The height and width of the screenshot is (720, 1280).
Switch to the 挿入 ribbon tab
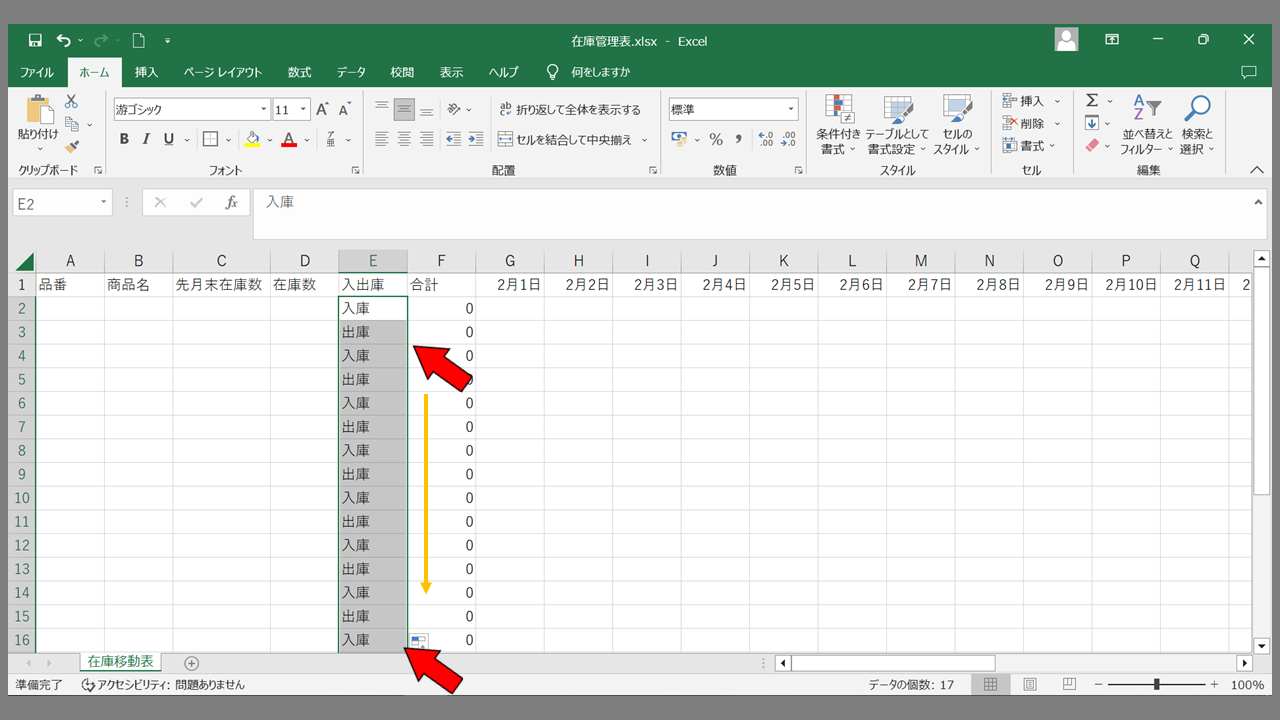tap(147, 72)
